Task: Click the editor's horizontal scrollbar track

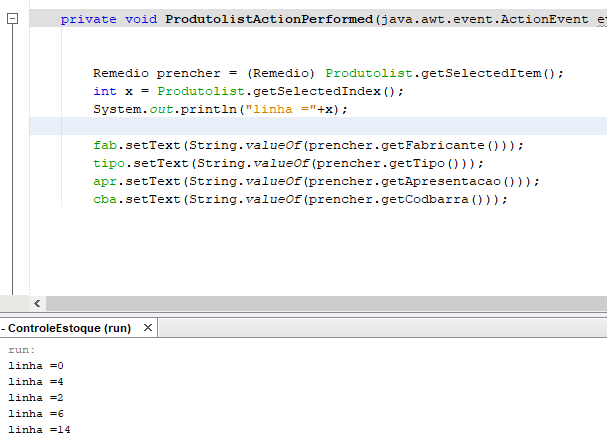Action: (326, 304)
